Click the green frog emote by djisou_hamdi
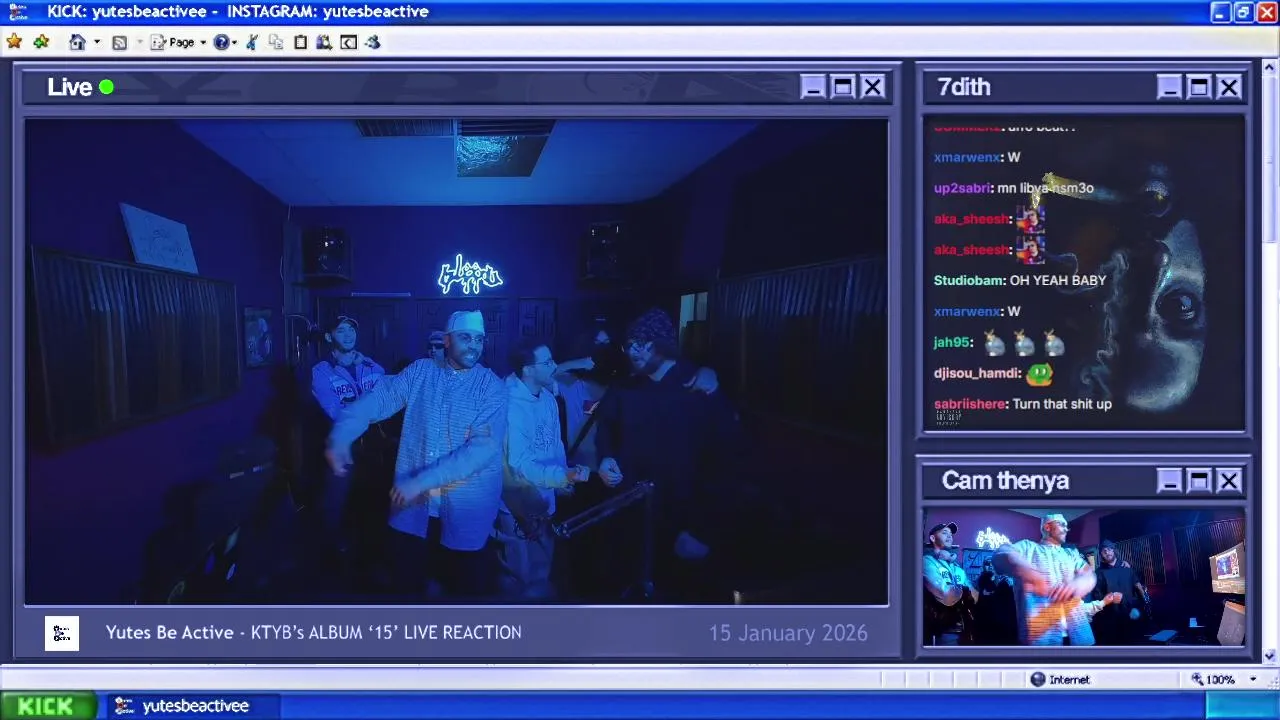1280x720 pixels. pos(1040,374)
